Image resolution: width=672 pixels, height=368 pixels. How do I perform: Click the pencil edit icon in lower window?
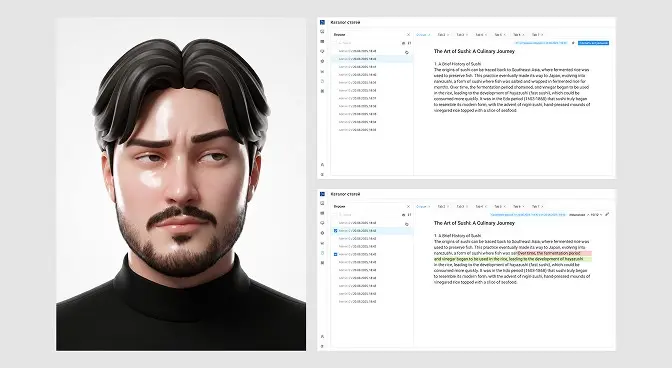pos(607,215)
